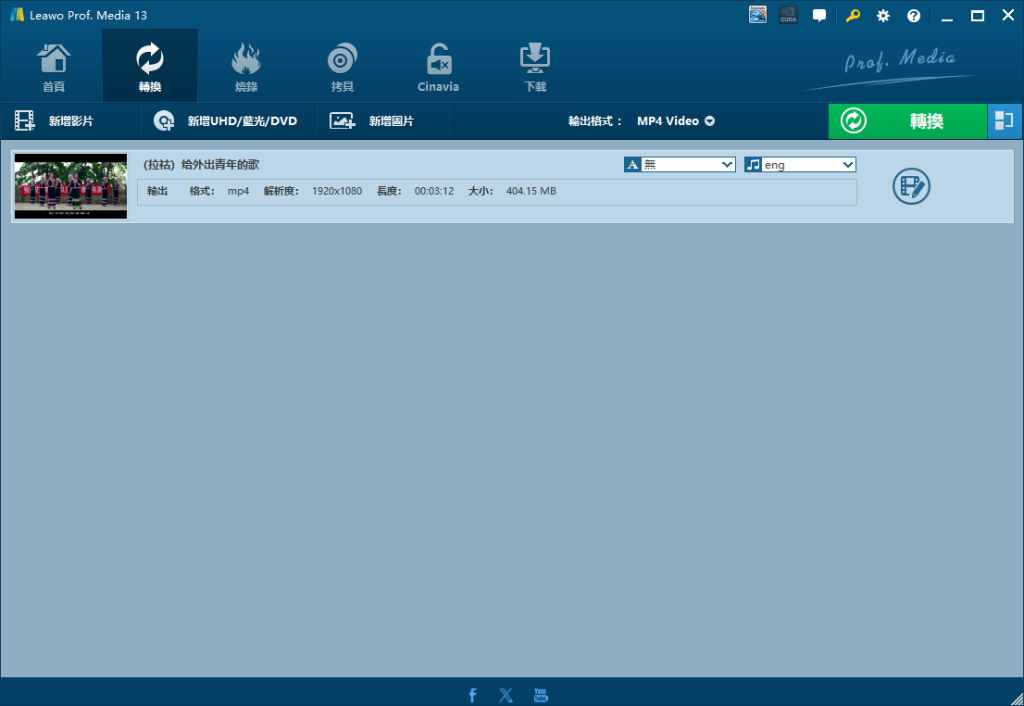1024x706 pixels.
Task: Open the feedback speech bubble icon
Action: [x=819, y=16]
